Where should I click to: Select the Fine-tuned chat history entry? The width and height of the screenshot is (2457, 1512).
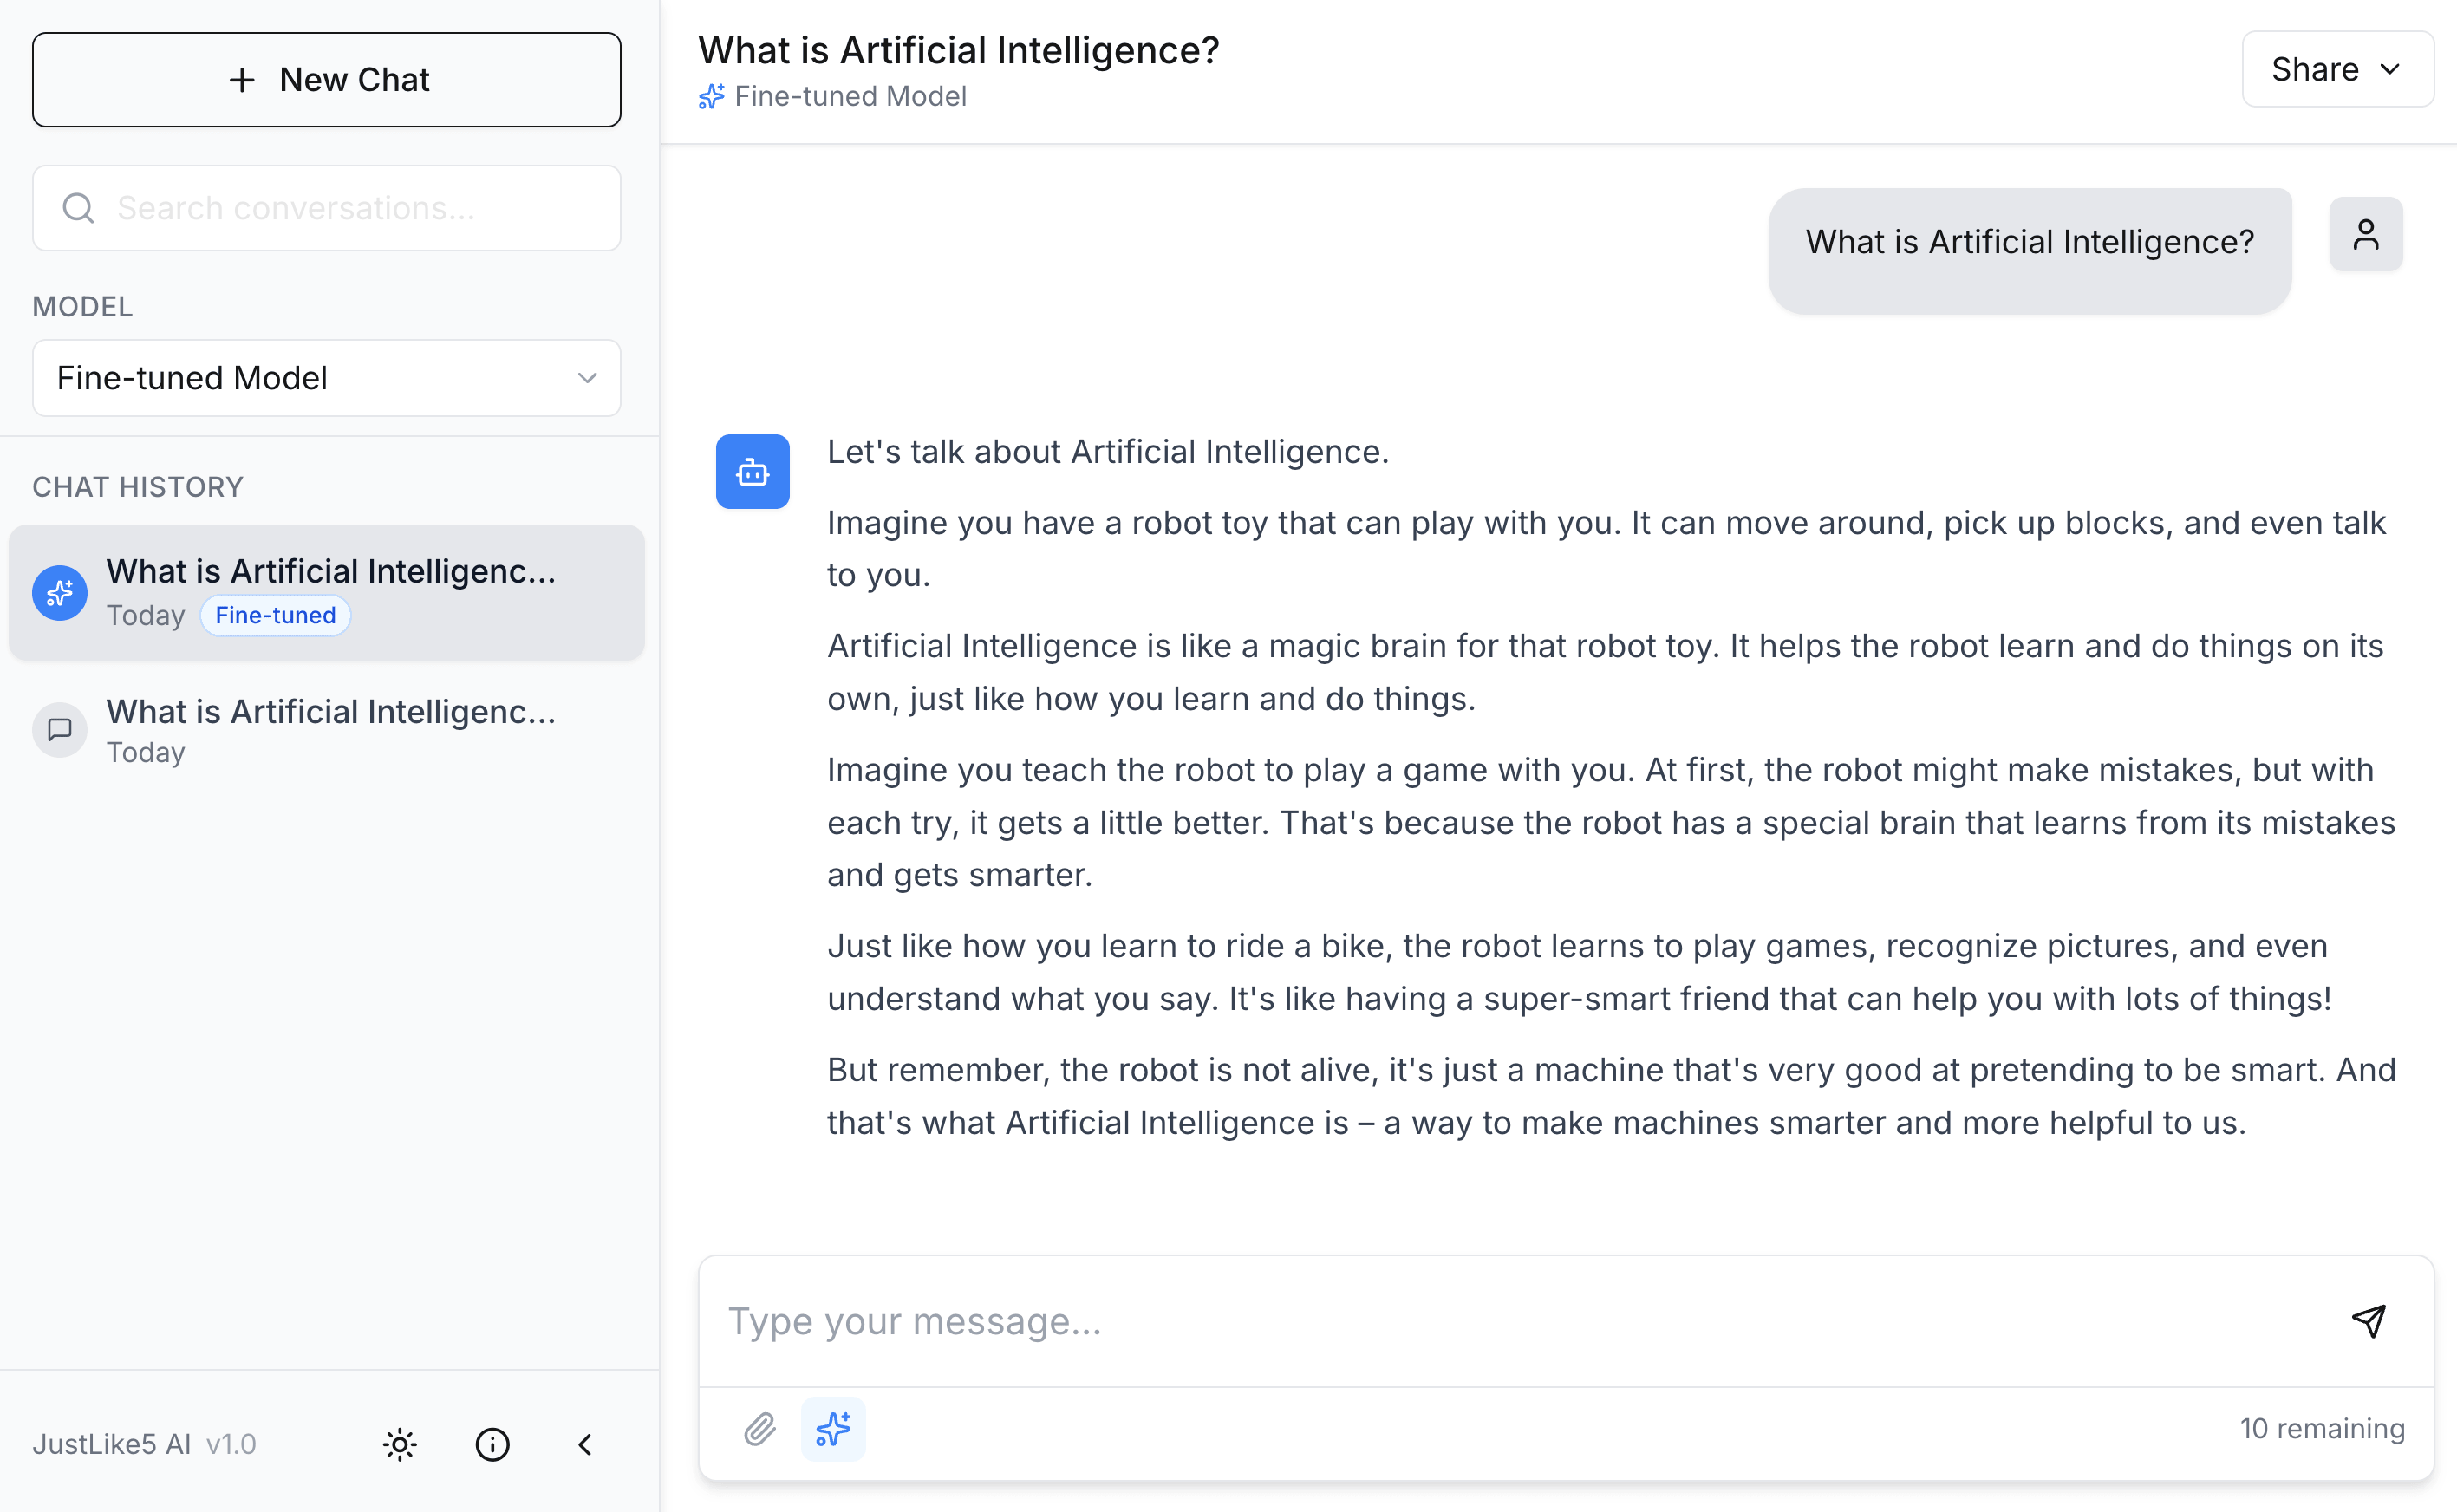(326, 592)
